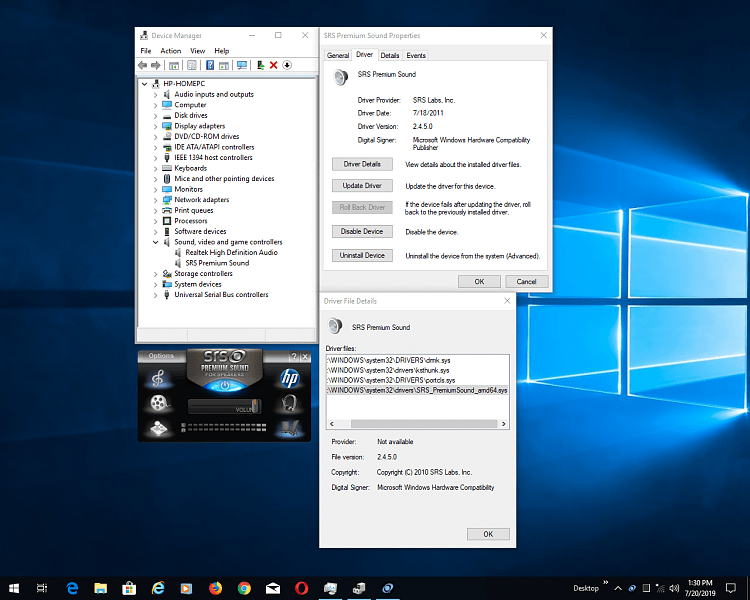
Task: Select the ksthunk.sys driver file
Action: tap(388, 370)
